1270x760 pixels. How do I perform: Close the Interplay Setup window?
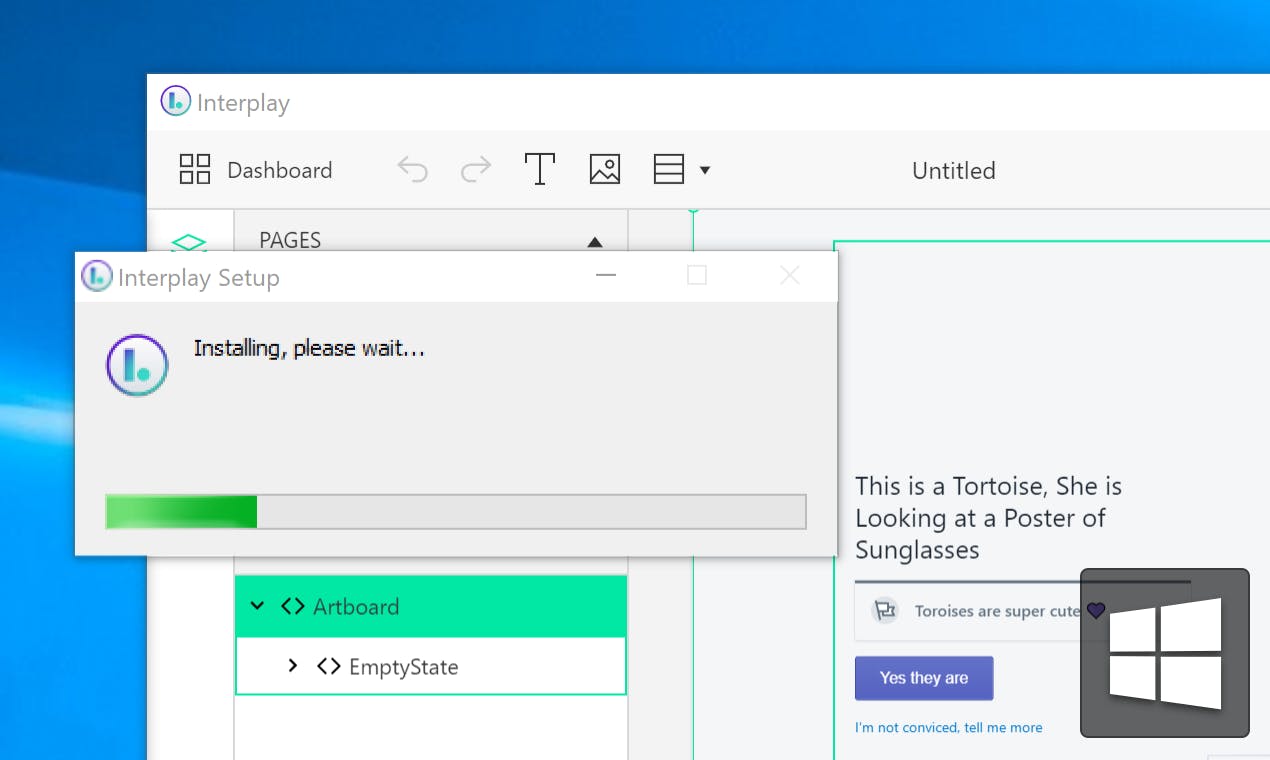(x=790, y=275)
